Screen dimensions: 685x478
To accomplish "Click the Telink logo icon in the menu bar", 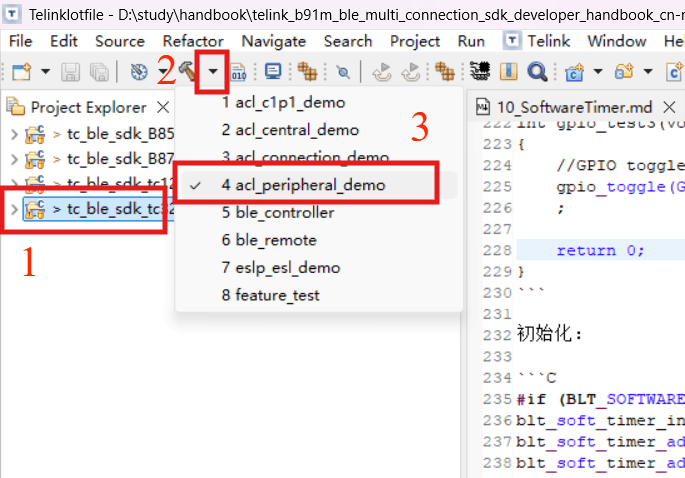I will click(512, 41).
